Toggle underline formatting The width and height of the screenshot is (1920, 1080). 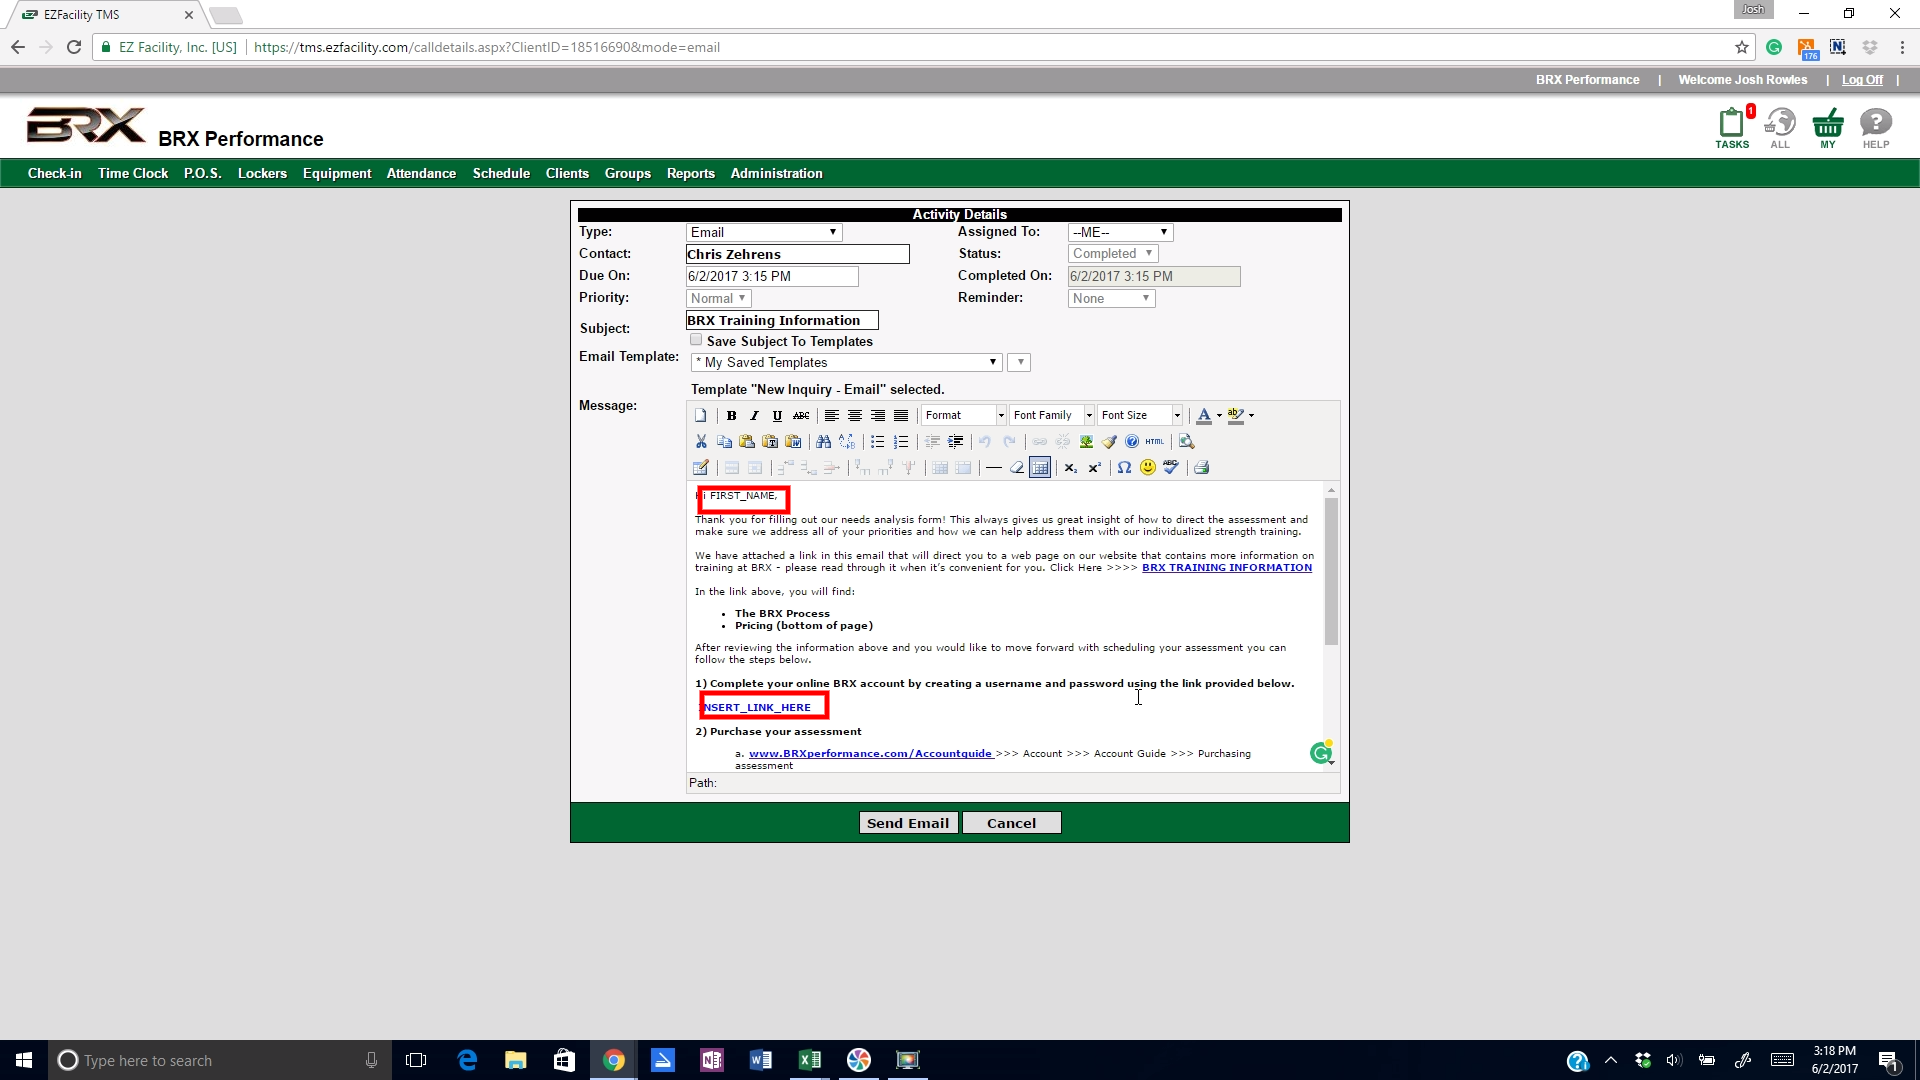(x=777, y=416)
